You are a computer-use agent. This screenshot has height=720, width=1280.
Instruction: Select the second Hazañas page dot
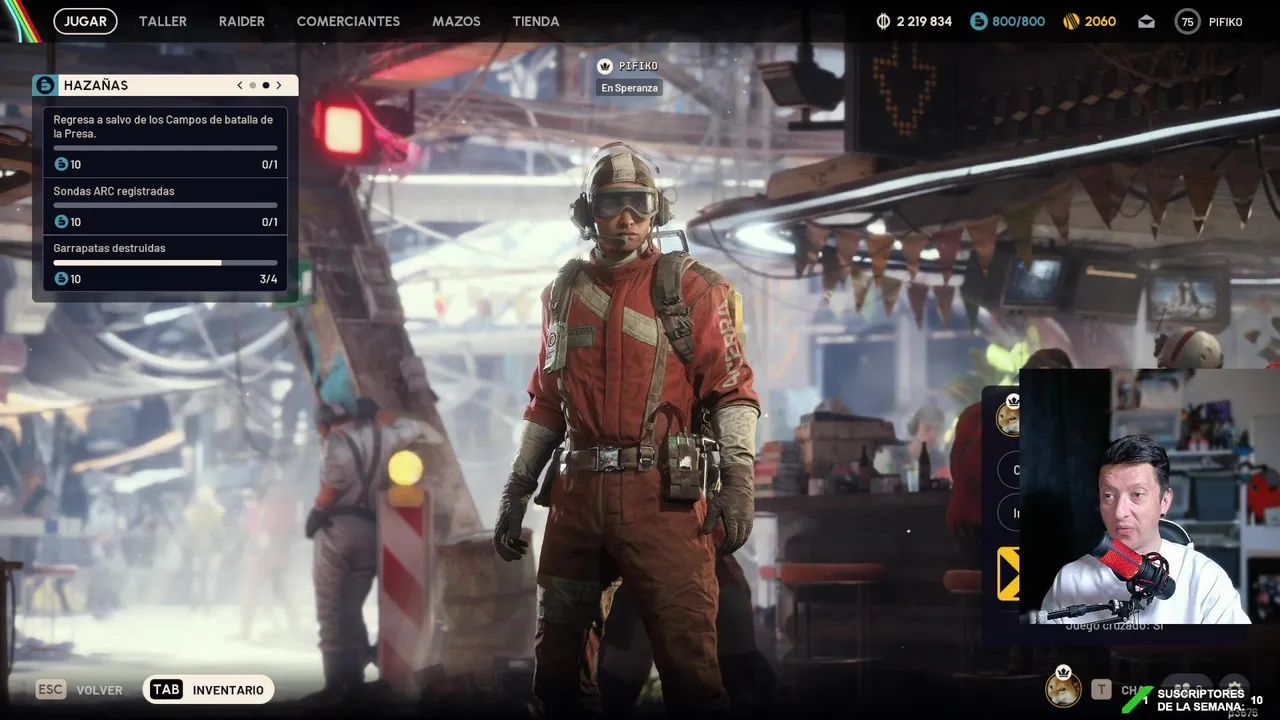pos(266,85)
